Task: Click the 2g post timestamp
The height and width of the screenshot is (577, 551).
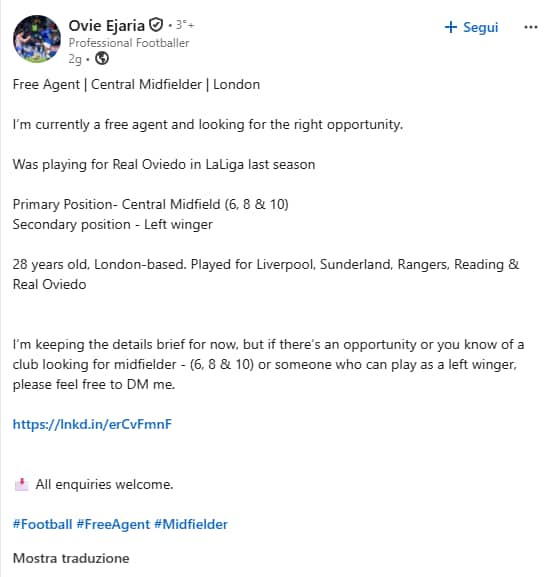Action: point(75,59)
